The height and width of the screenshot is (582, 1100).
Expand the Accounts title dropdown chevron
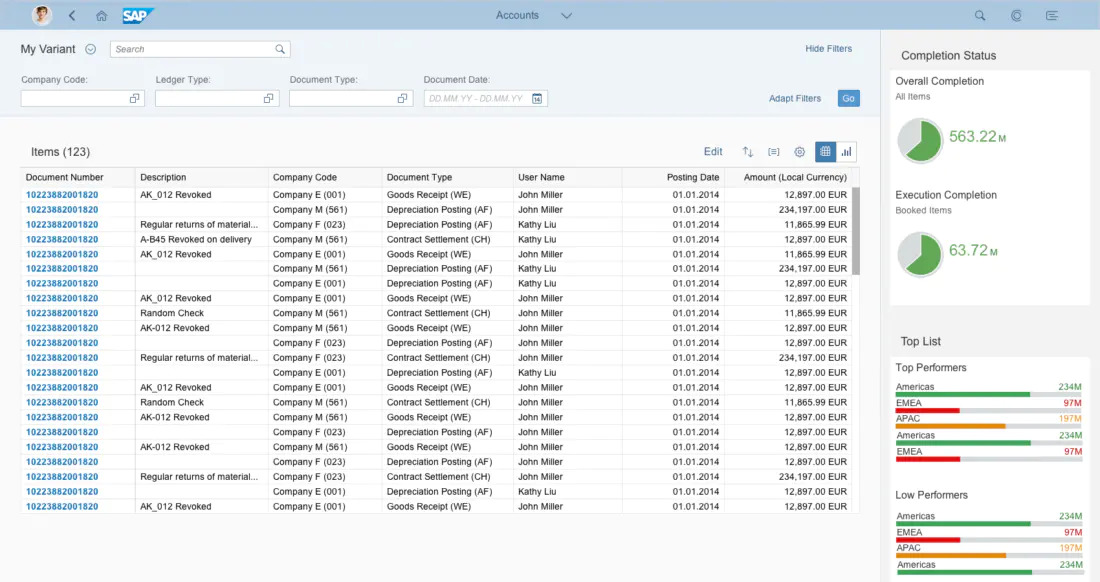[x=566, y=15]
